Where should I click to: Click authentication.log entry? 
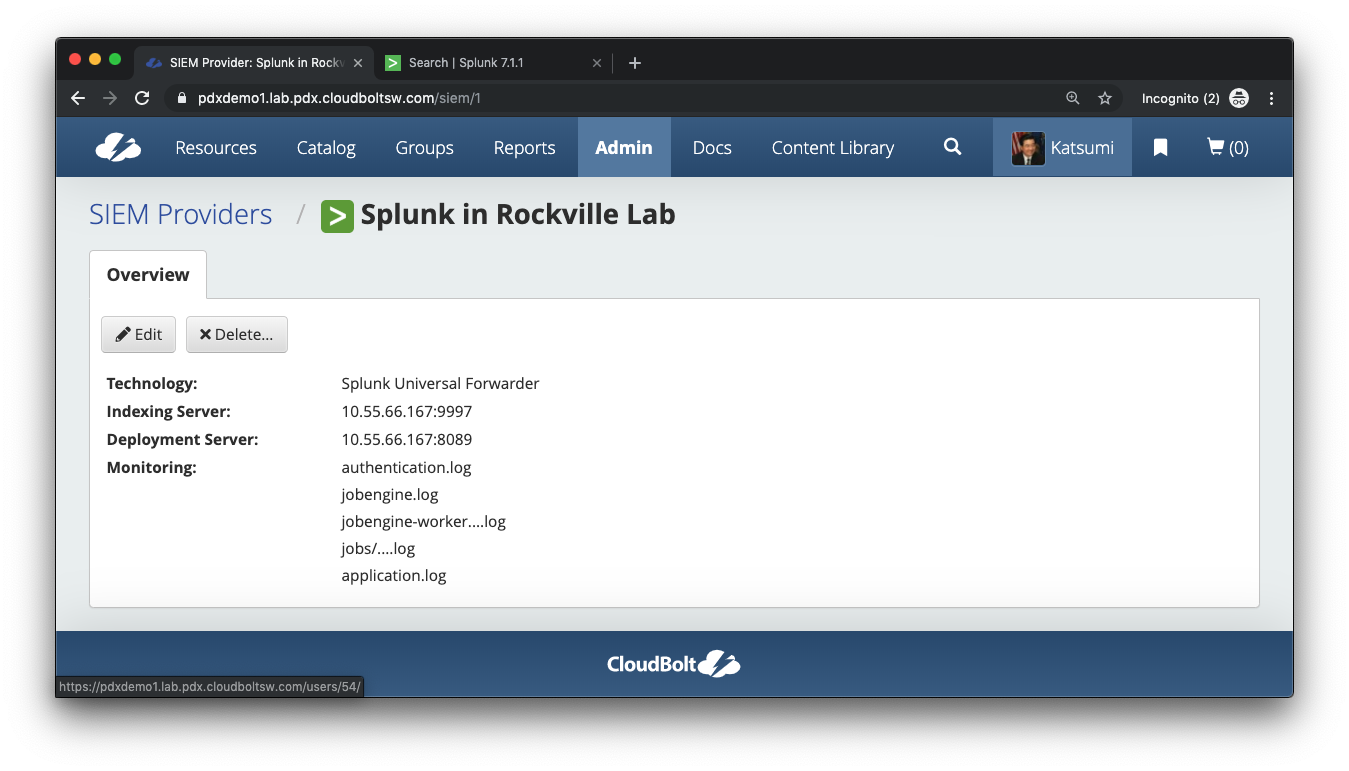(x=406, y=467)
